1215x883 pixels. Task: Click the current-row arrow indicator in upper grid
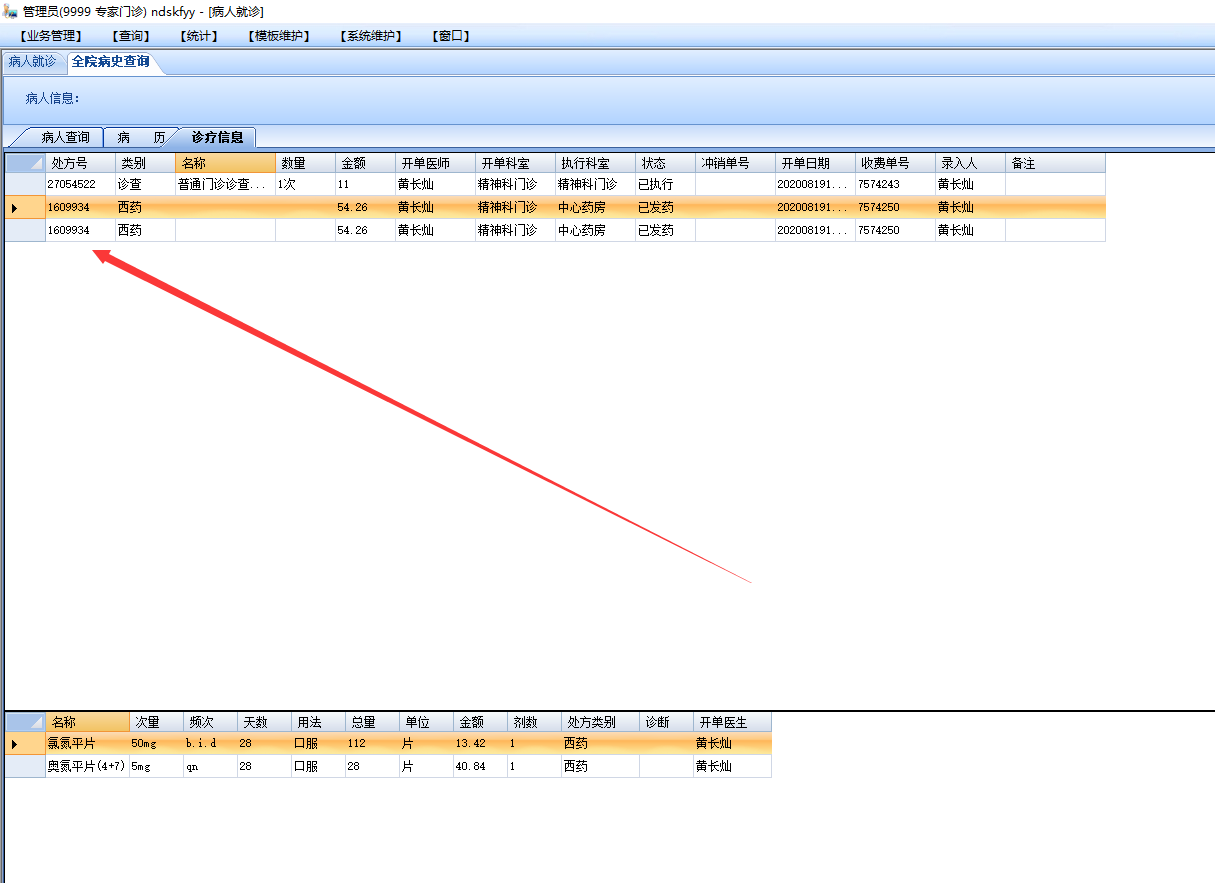(x=14, y=208)
